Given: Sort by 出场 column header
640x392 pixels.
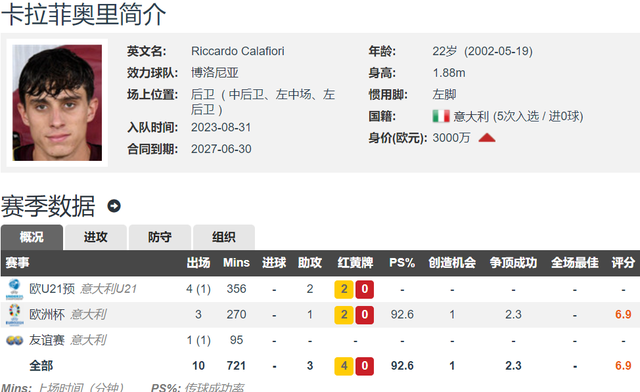Looking at the screenshot, I should click(x=198, y=263).
